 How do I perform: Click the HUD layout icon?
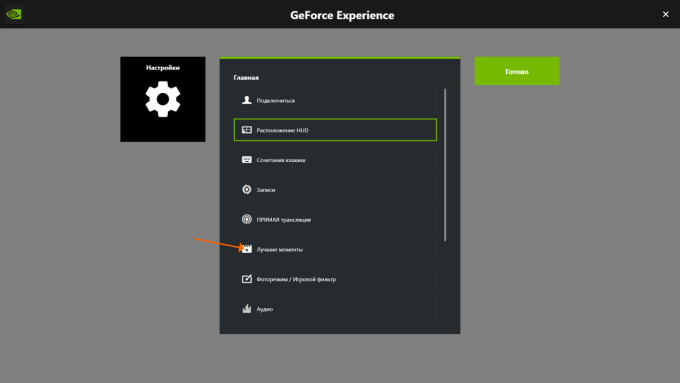(247, 130)
